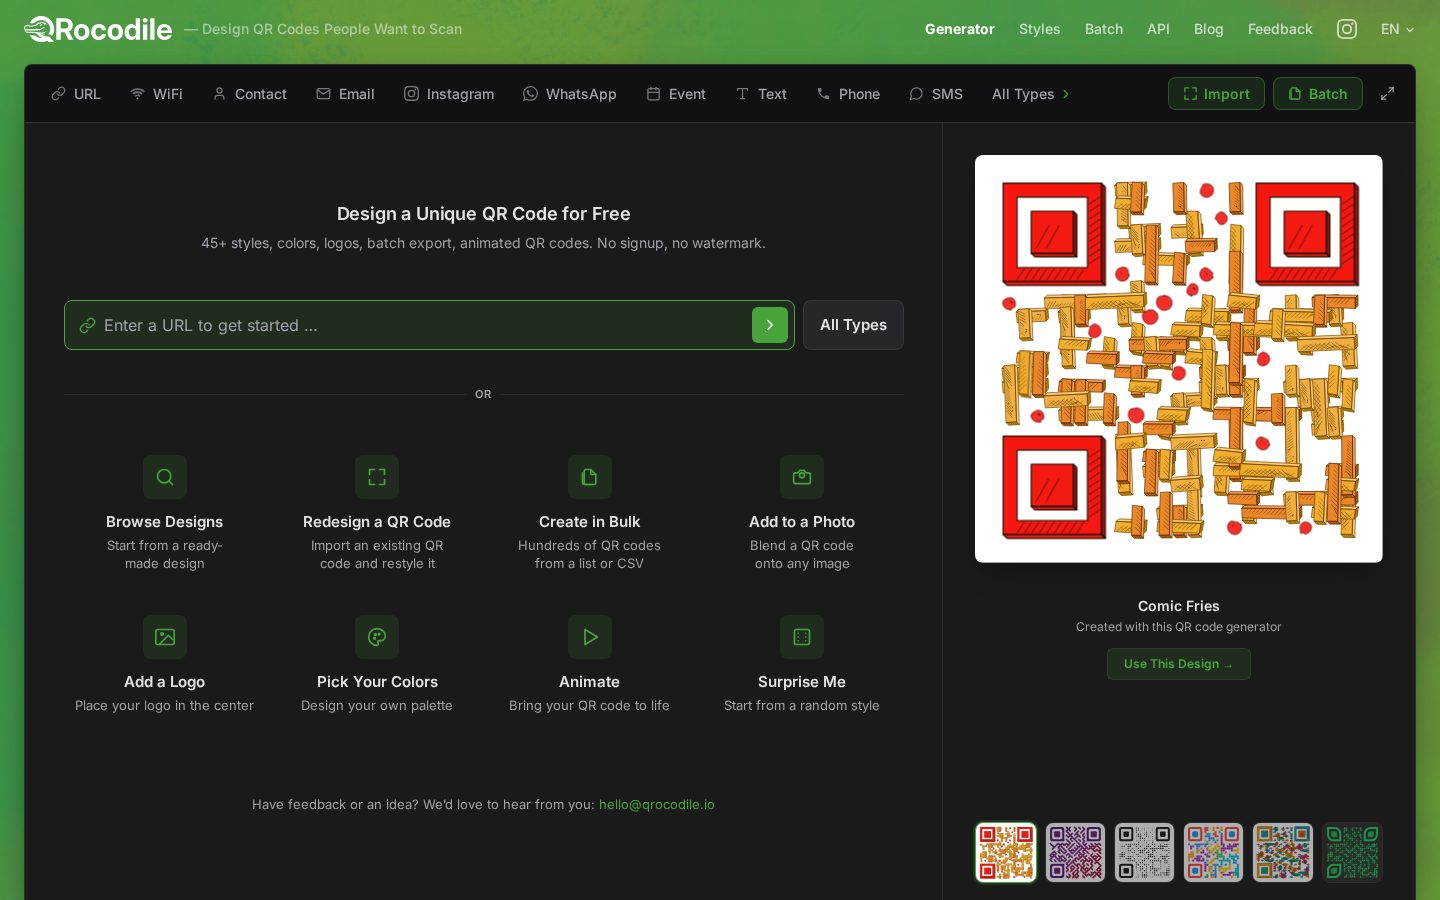Open the Blog link
This screenshot has width=1440, height=900.
[1208, 29]
